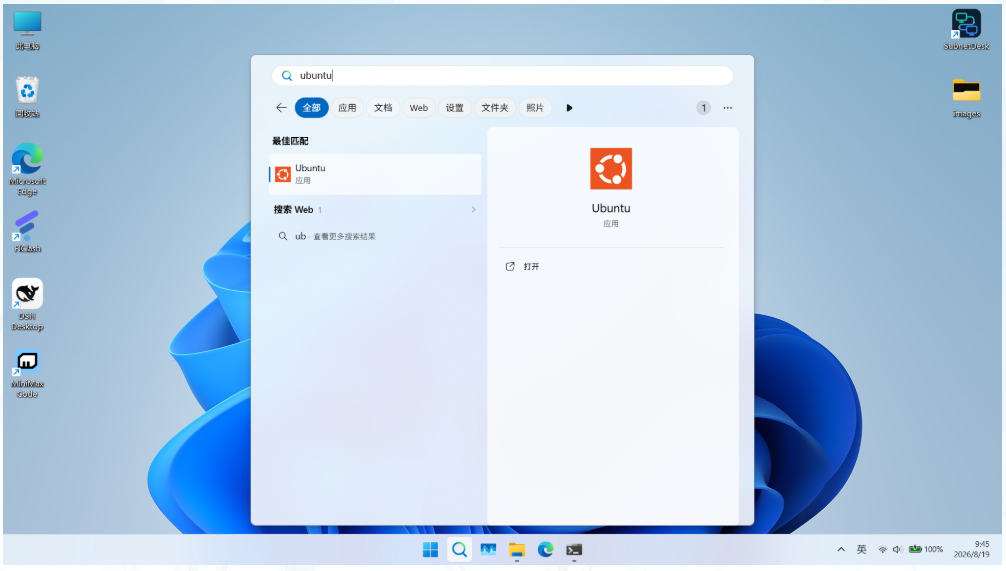
Task: Click inside the ubuntu search box
Action: click(x=502, y=76)
